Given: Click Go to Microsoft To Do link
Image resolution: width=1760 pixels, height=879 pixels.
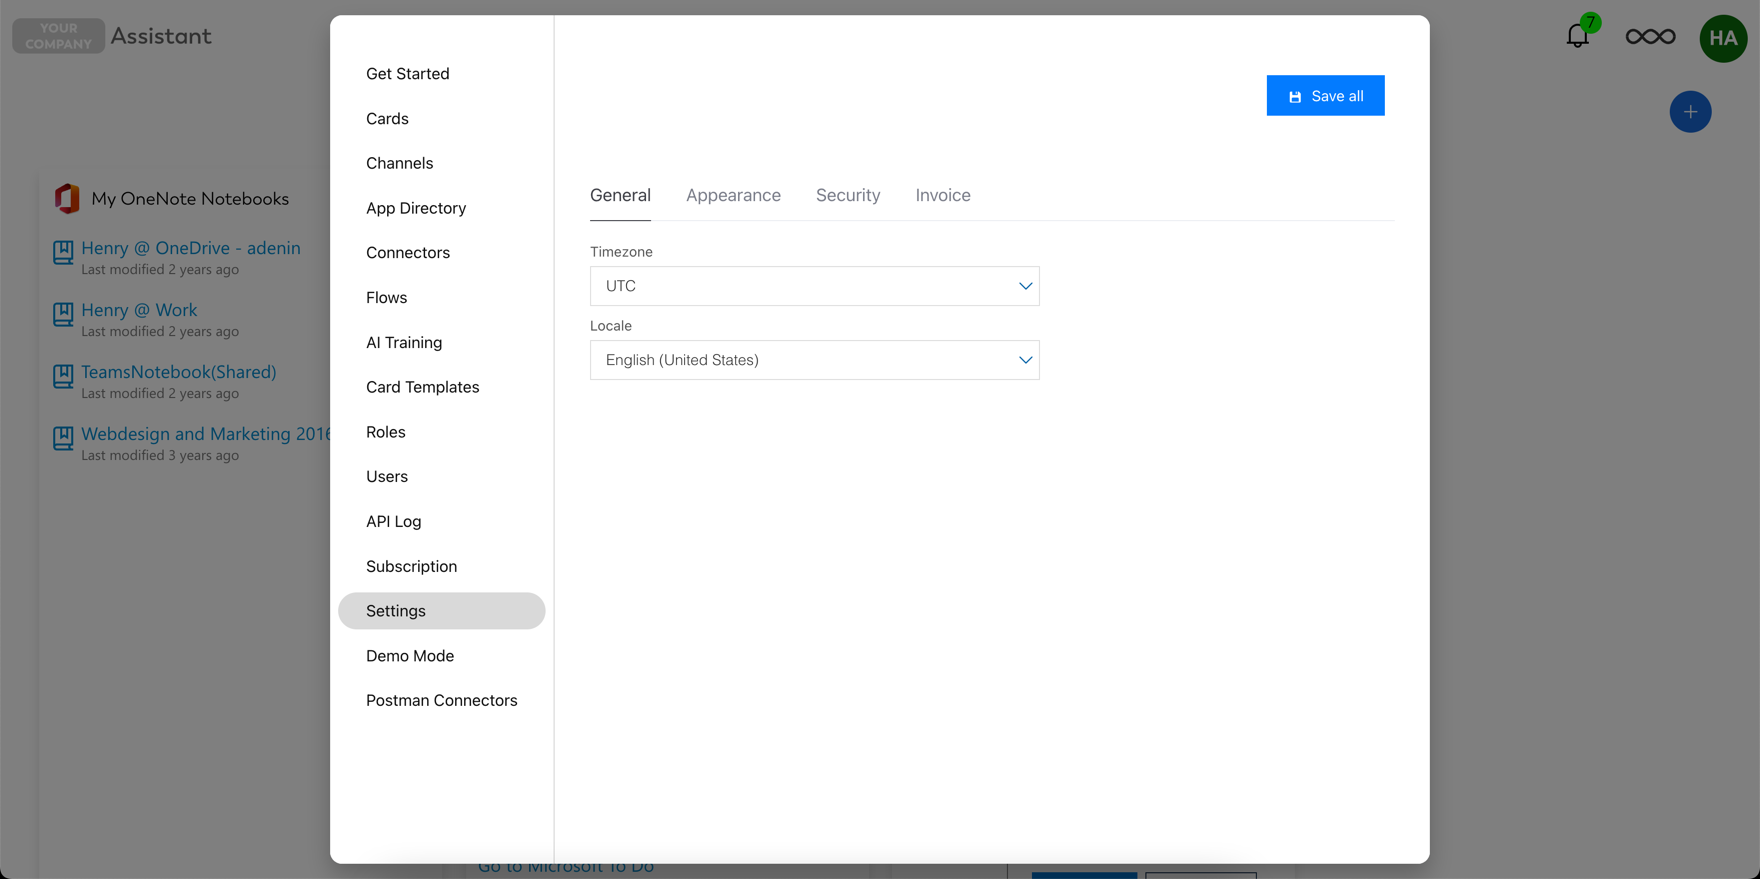Looking at the screenshot, I should click(x=566, y=867).
